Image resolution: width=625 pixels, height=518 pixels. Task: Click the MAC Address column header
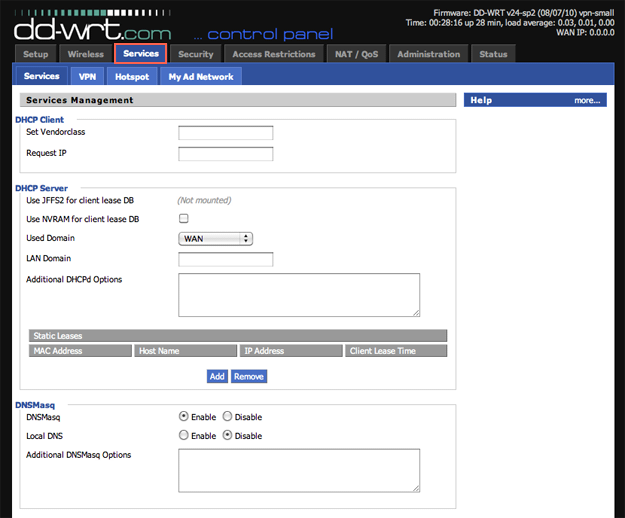pos(80,351)
